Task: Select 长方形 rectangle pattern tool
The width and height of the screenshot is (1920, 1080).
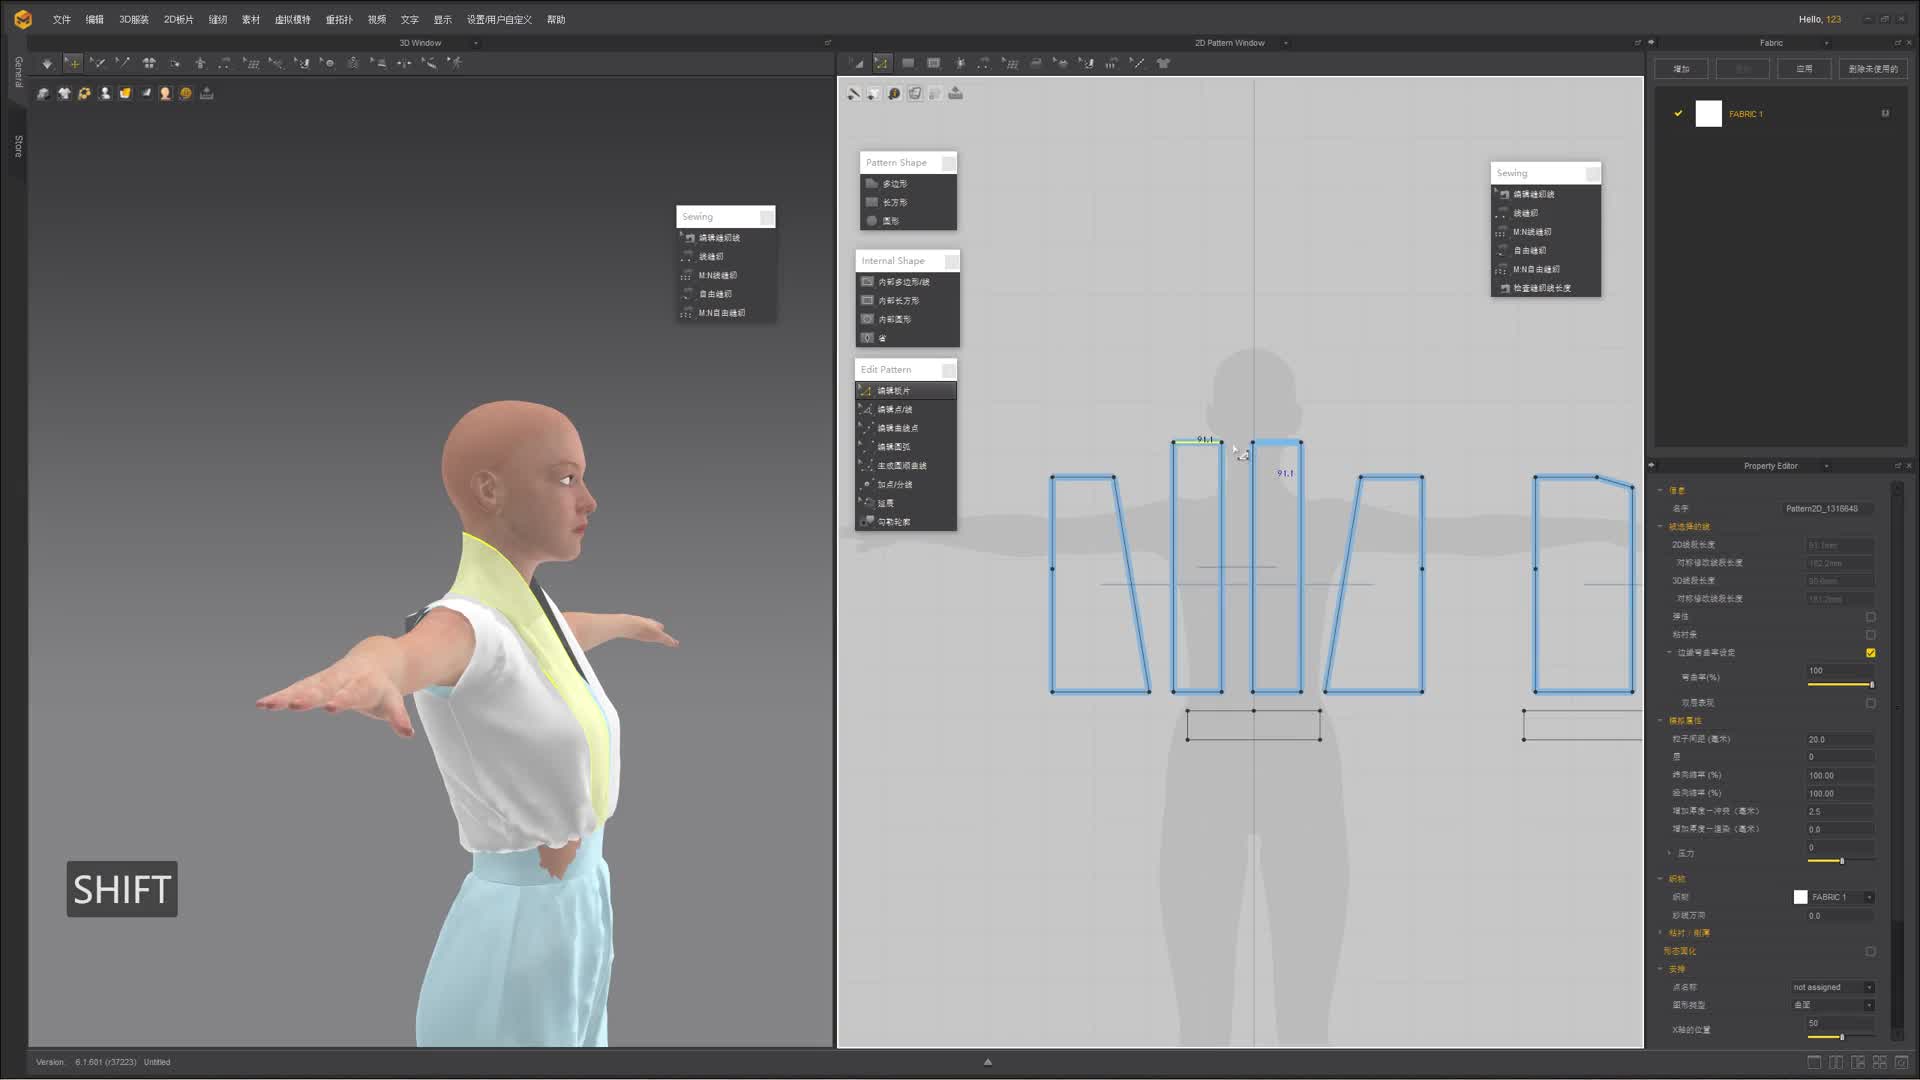Action: point(894,202)
